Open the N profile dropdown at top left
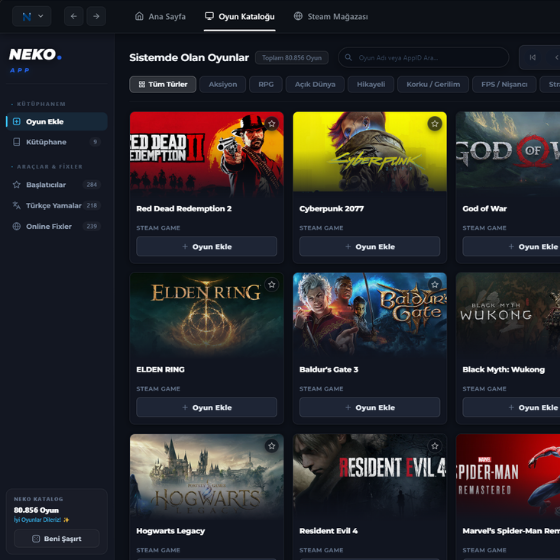This screenshot has height=560, width=560. [32, 16]
